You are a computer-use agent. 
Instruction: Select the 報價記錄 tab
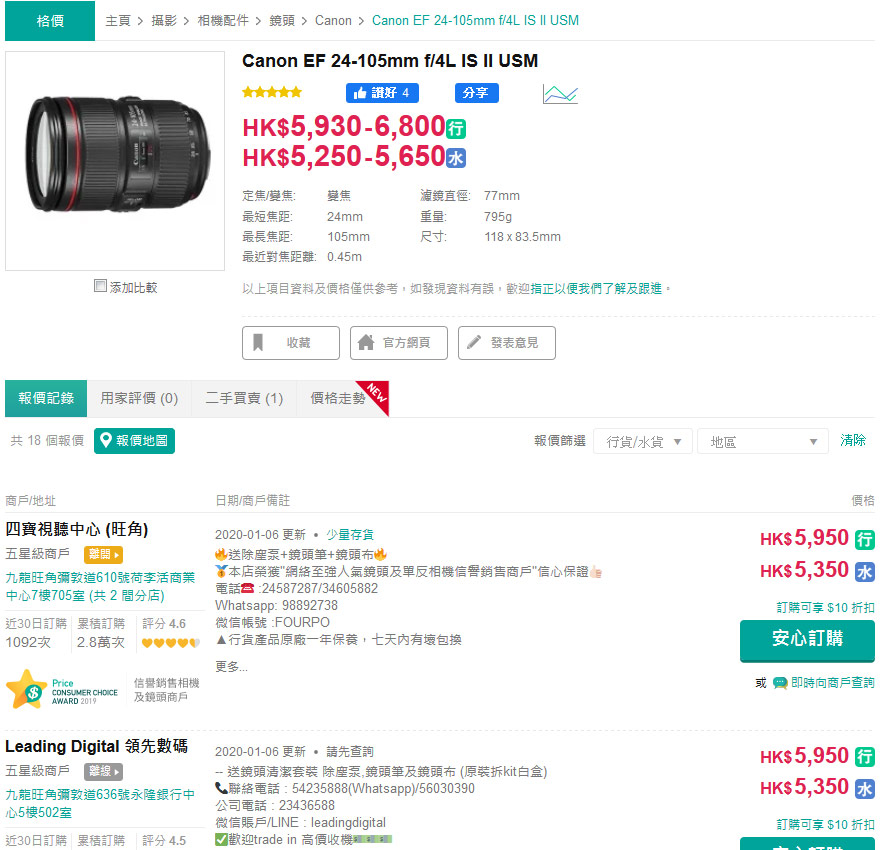46,398
